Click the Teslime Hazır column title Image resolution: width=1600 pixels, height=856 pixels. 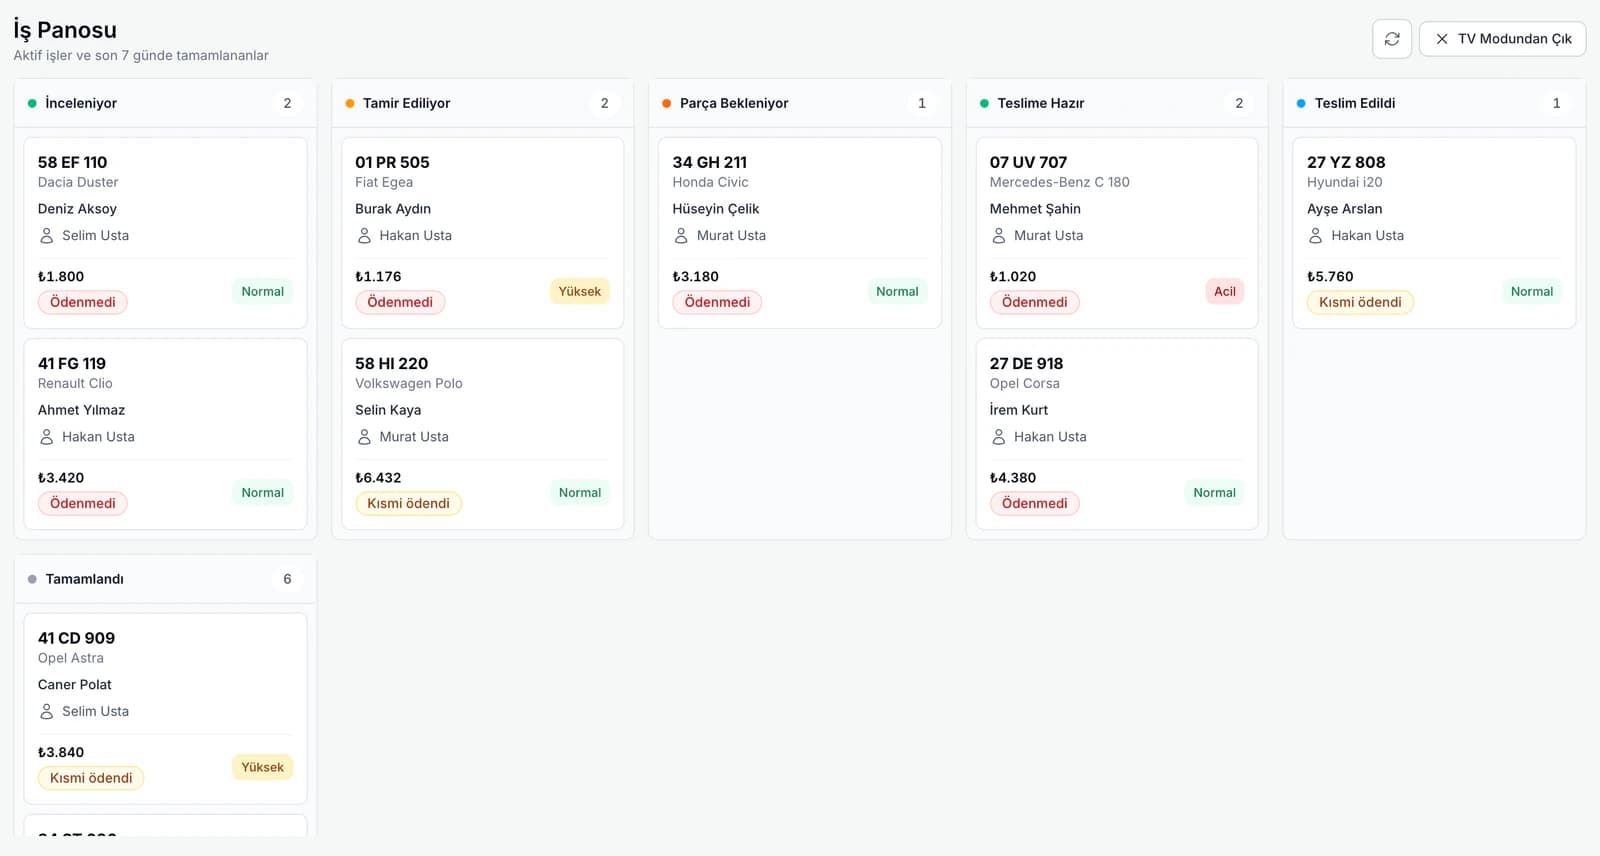click(1040, 103)
